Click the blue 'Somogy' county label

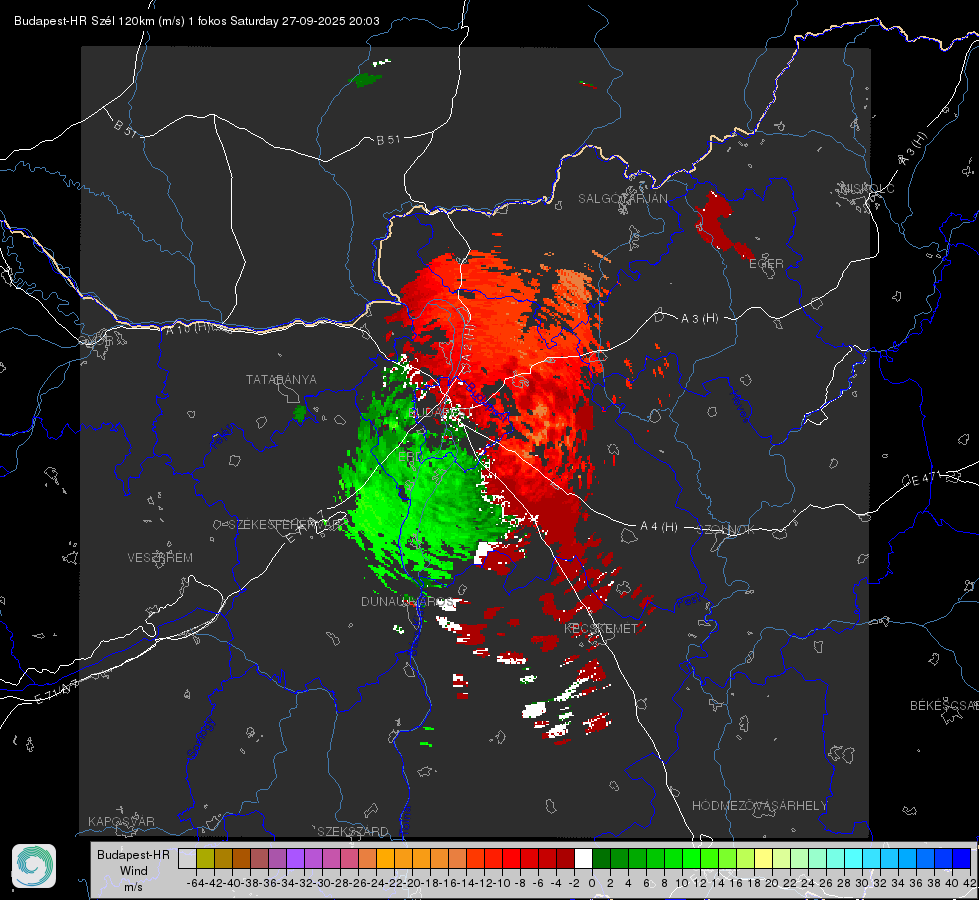tap(200, 738)
